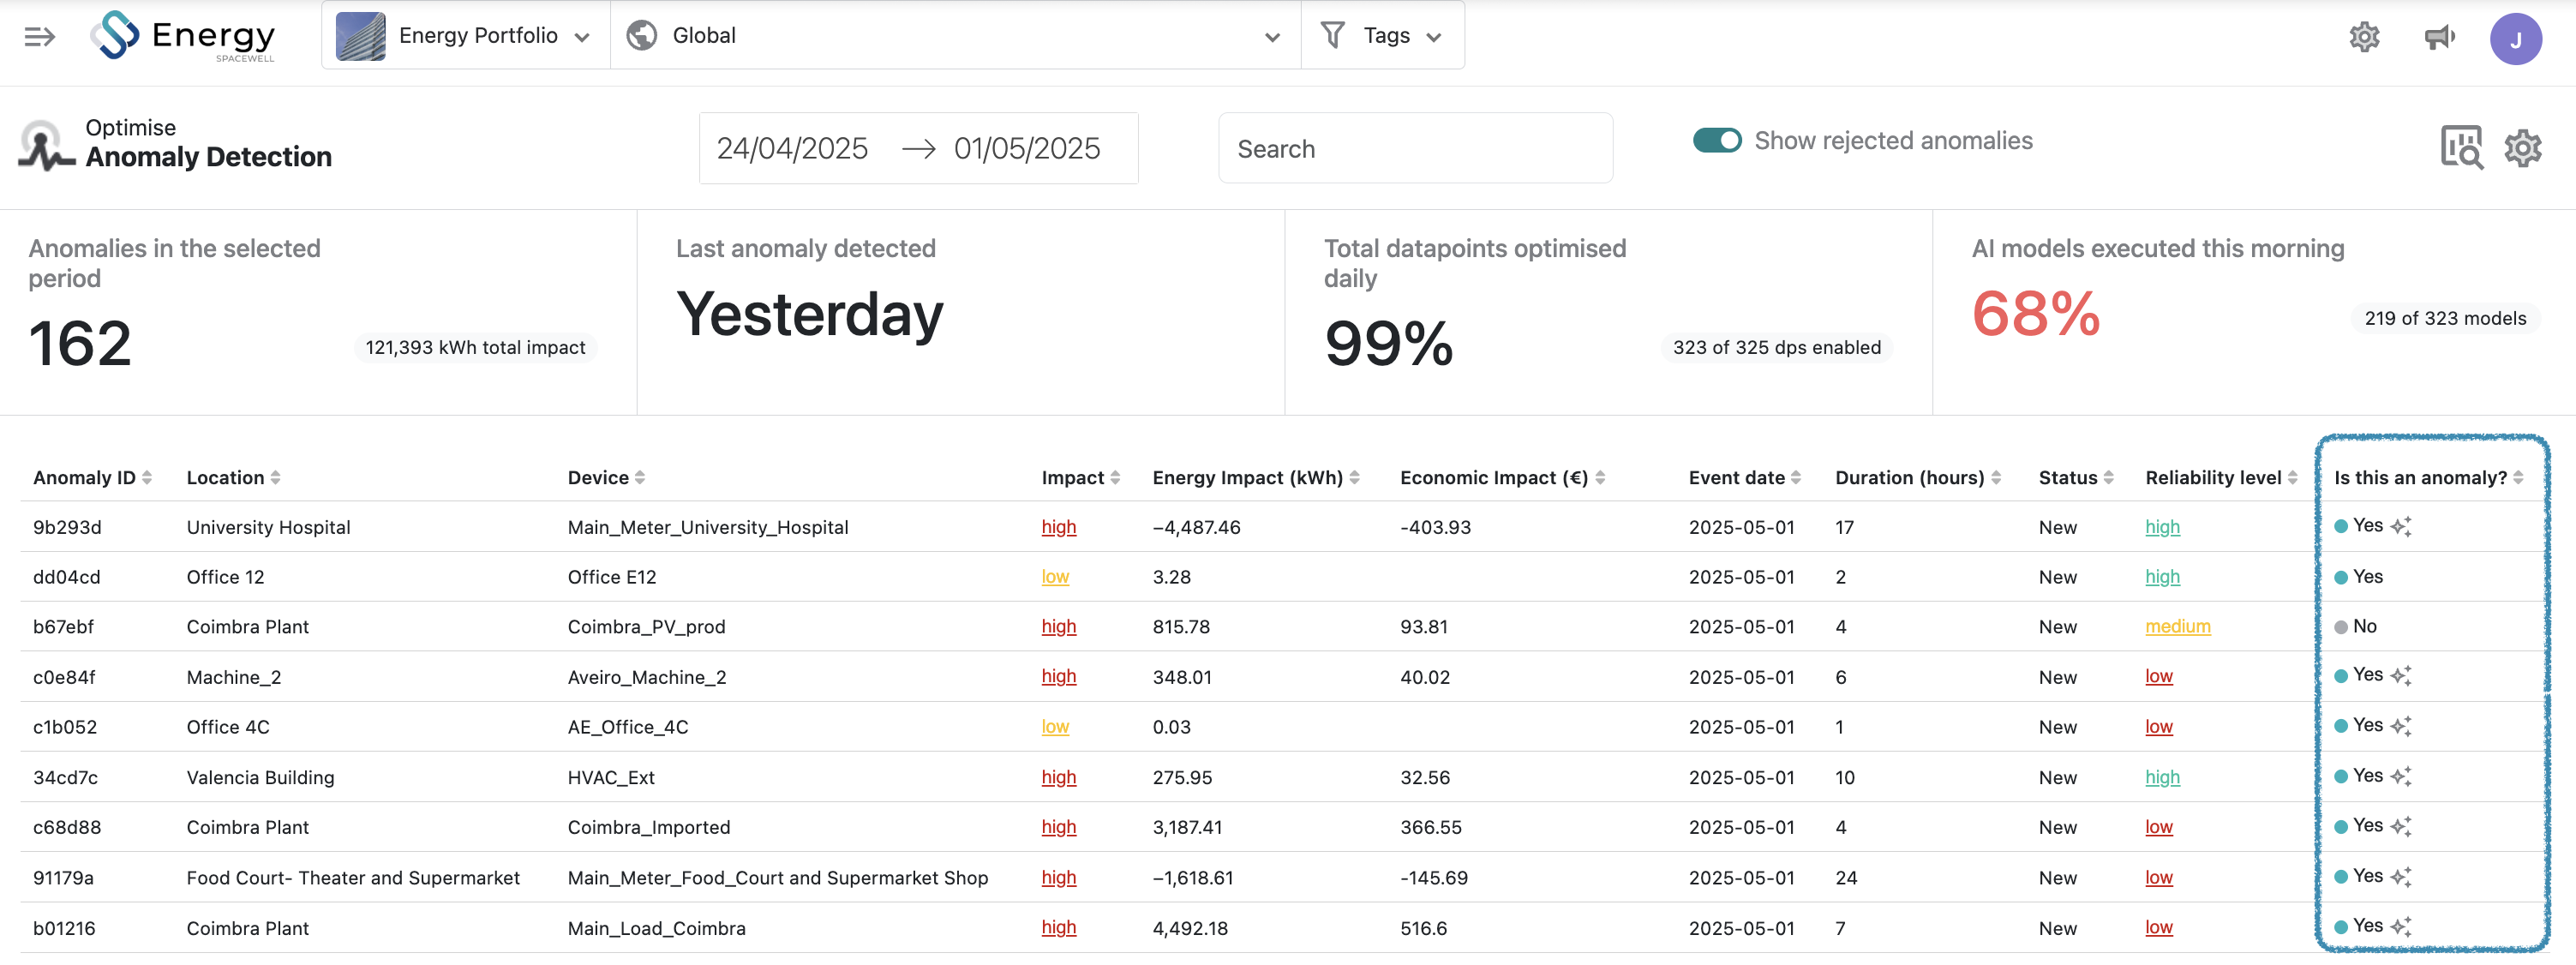
Task: Open the Global location dropdown
Action: (x=955, y=36)
